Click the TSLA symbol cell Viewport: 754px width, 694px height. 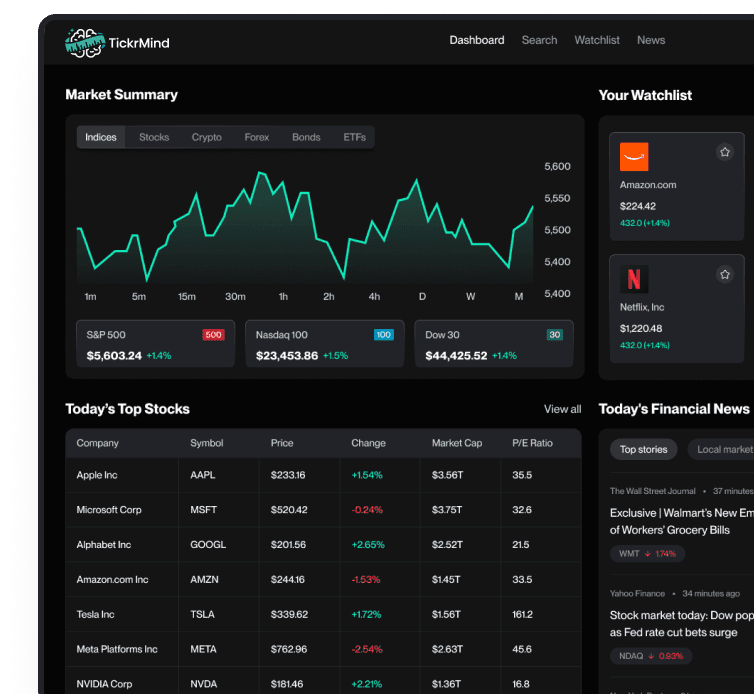pos(202,614)
